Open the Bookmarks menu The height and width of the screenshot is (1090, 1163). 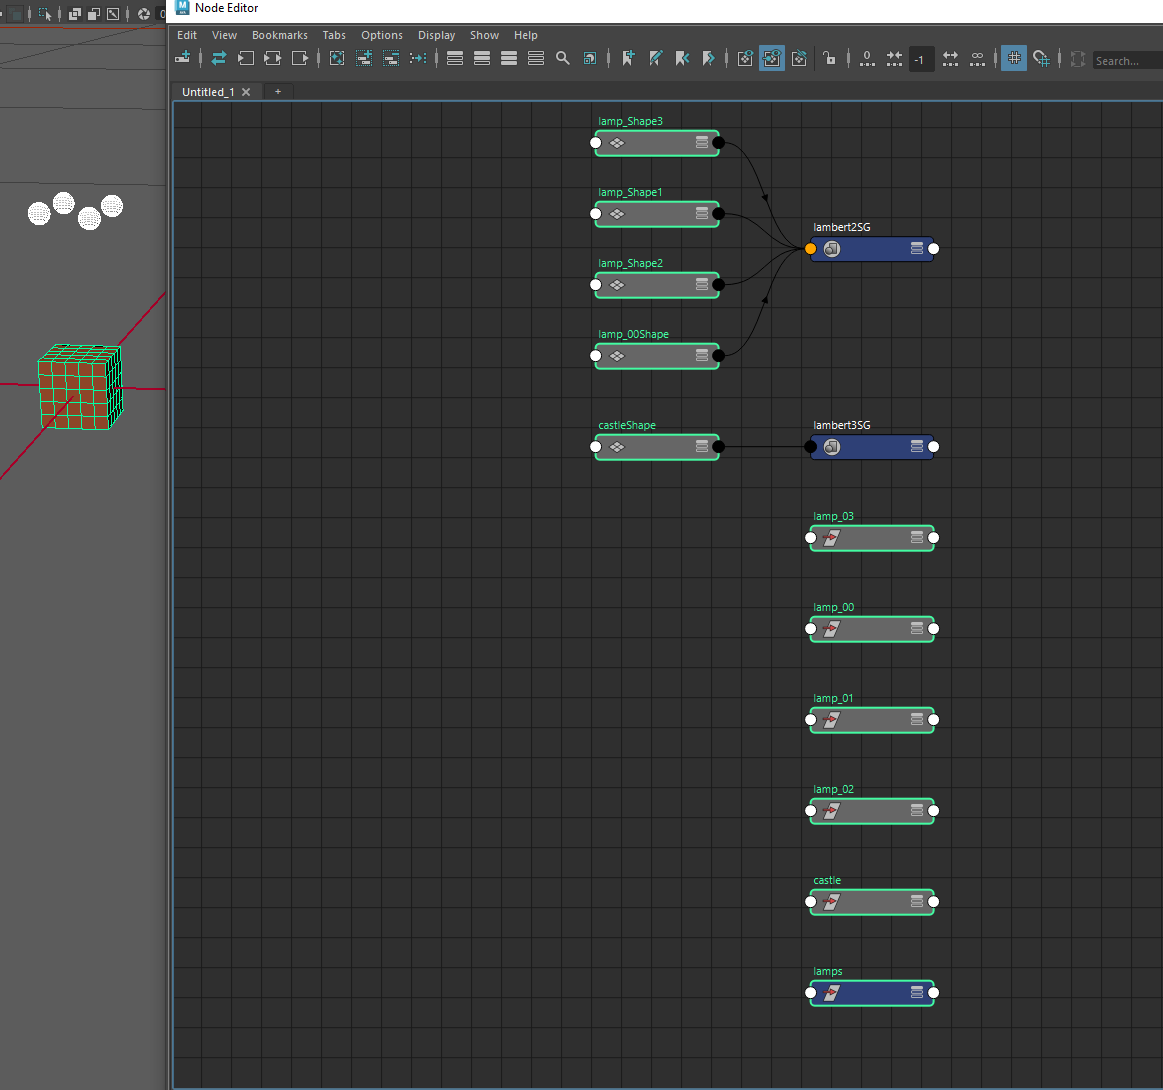pyautogui.click(x=279, y=35)
